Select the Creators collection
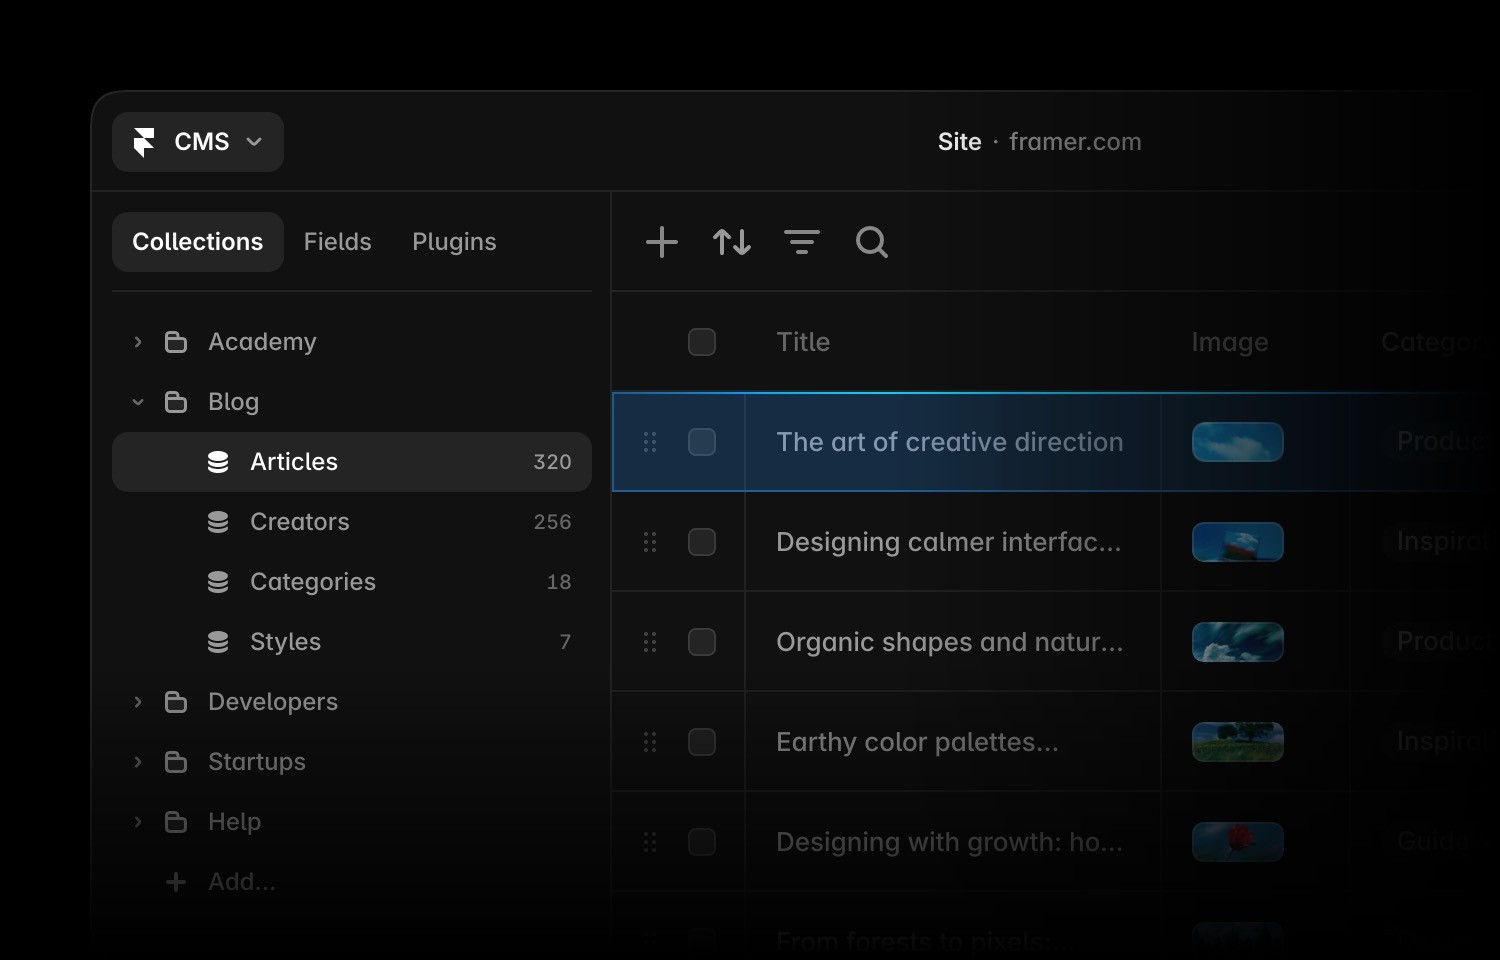Screen dimensions: 1500x960 352,522
